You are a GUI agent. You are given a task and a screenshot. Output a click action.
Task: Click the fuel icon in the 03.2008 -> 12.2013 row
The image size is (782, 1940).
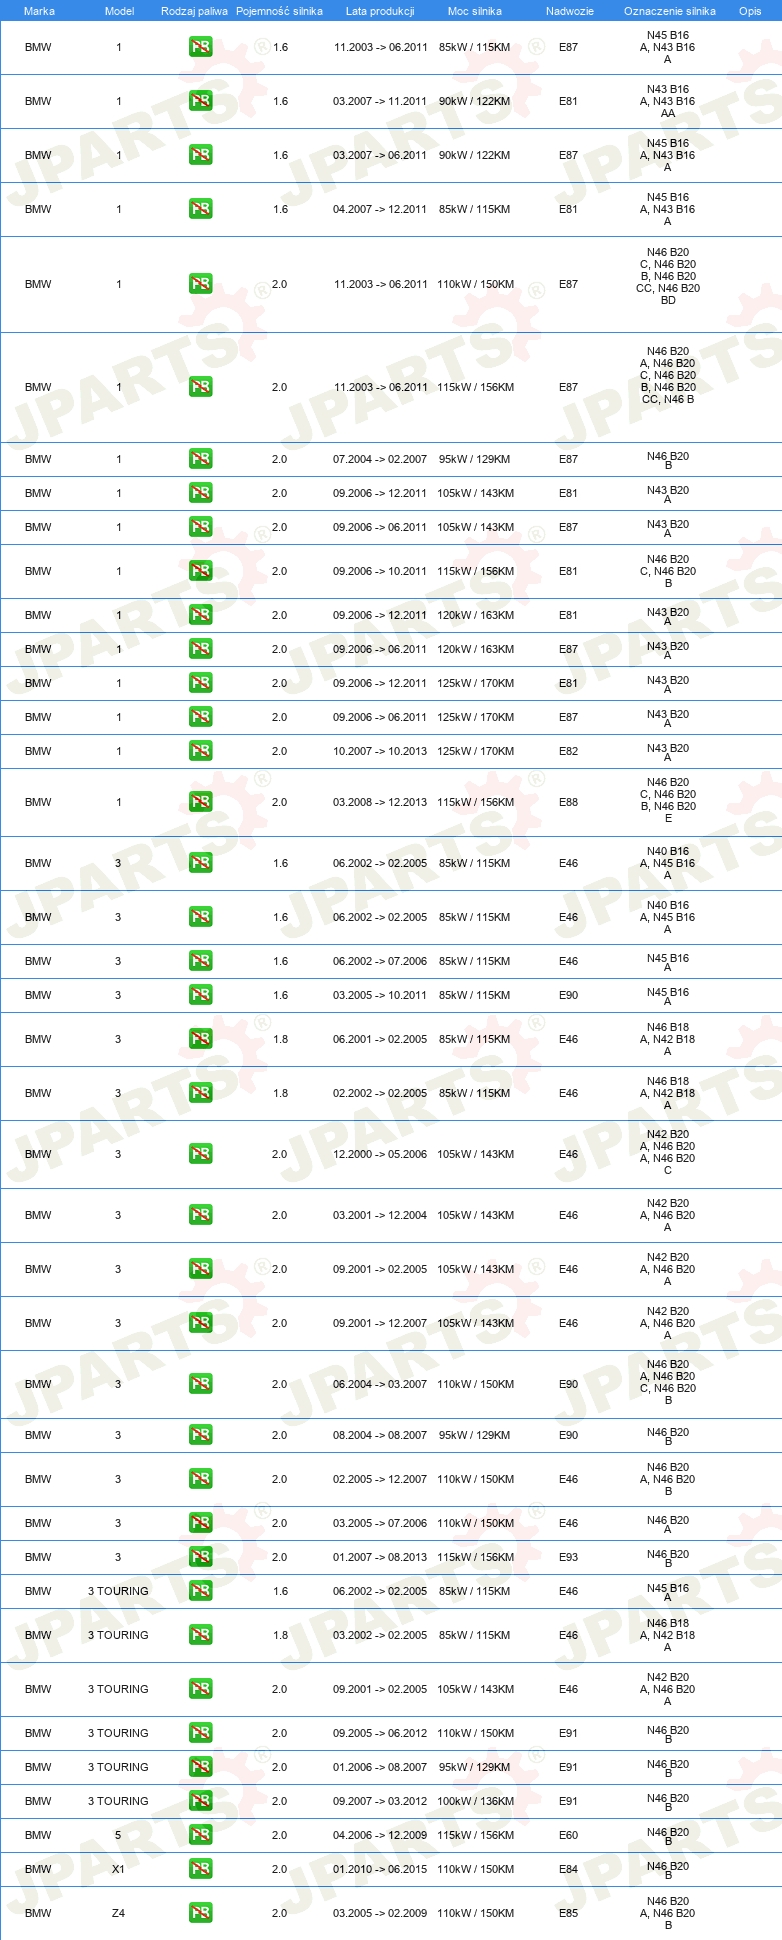201,802
